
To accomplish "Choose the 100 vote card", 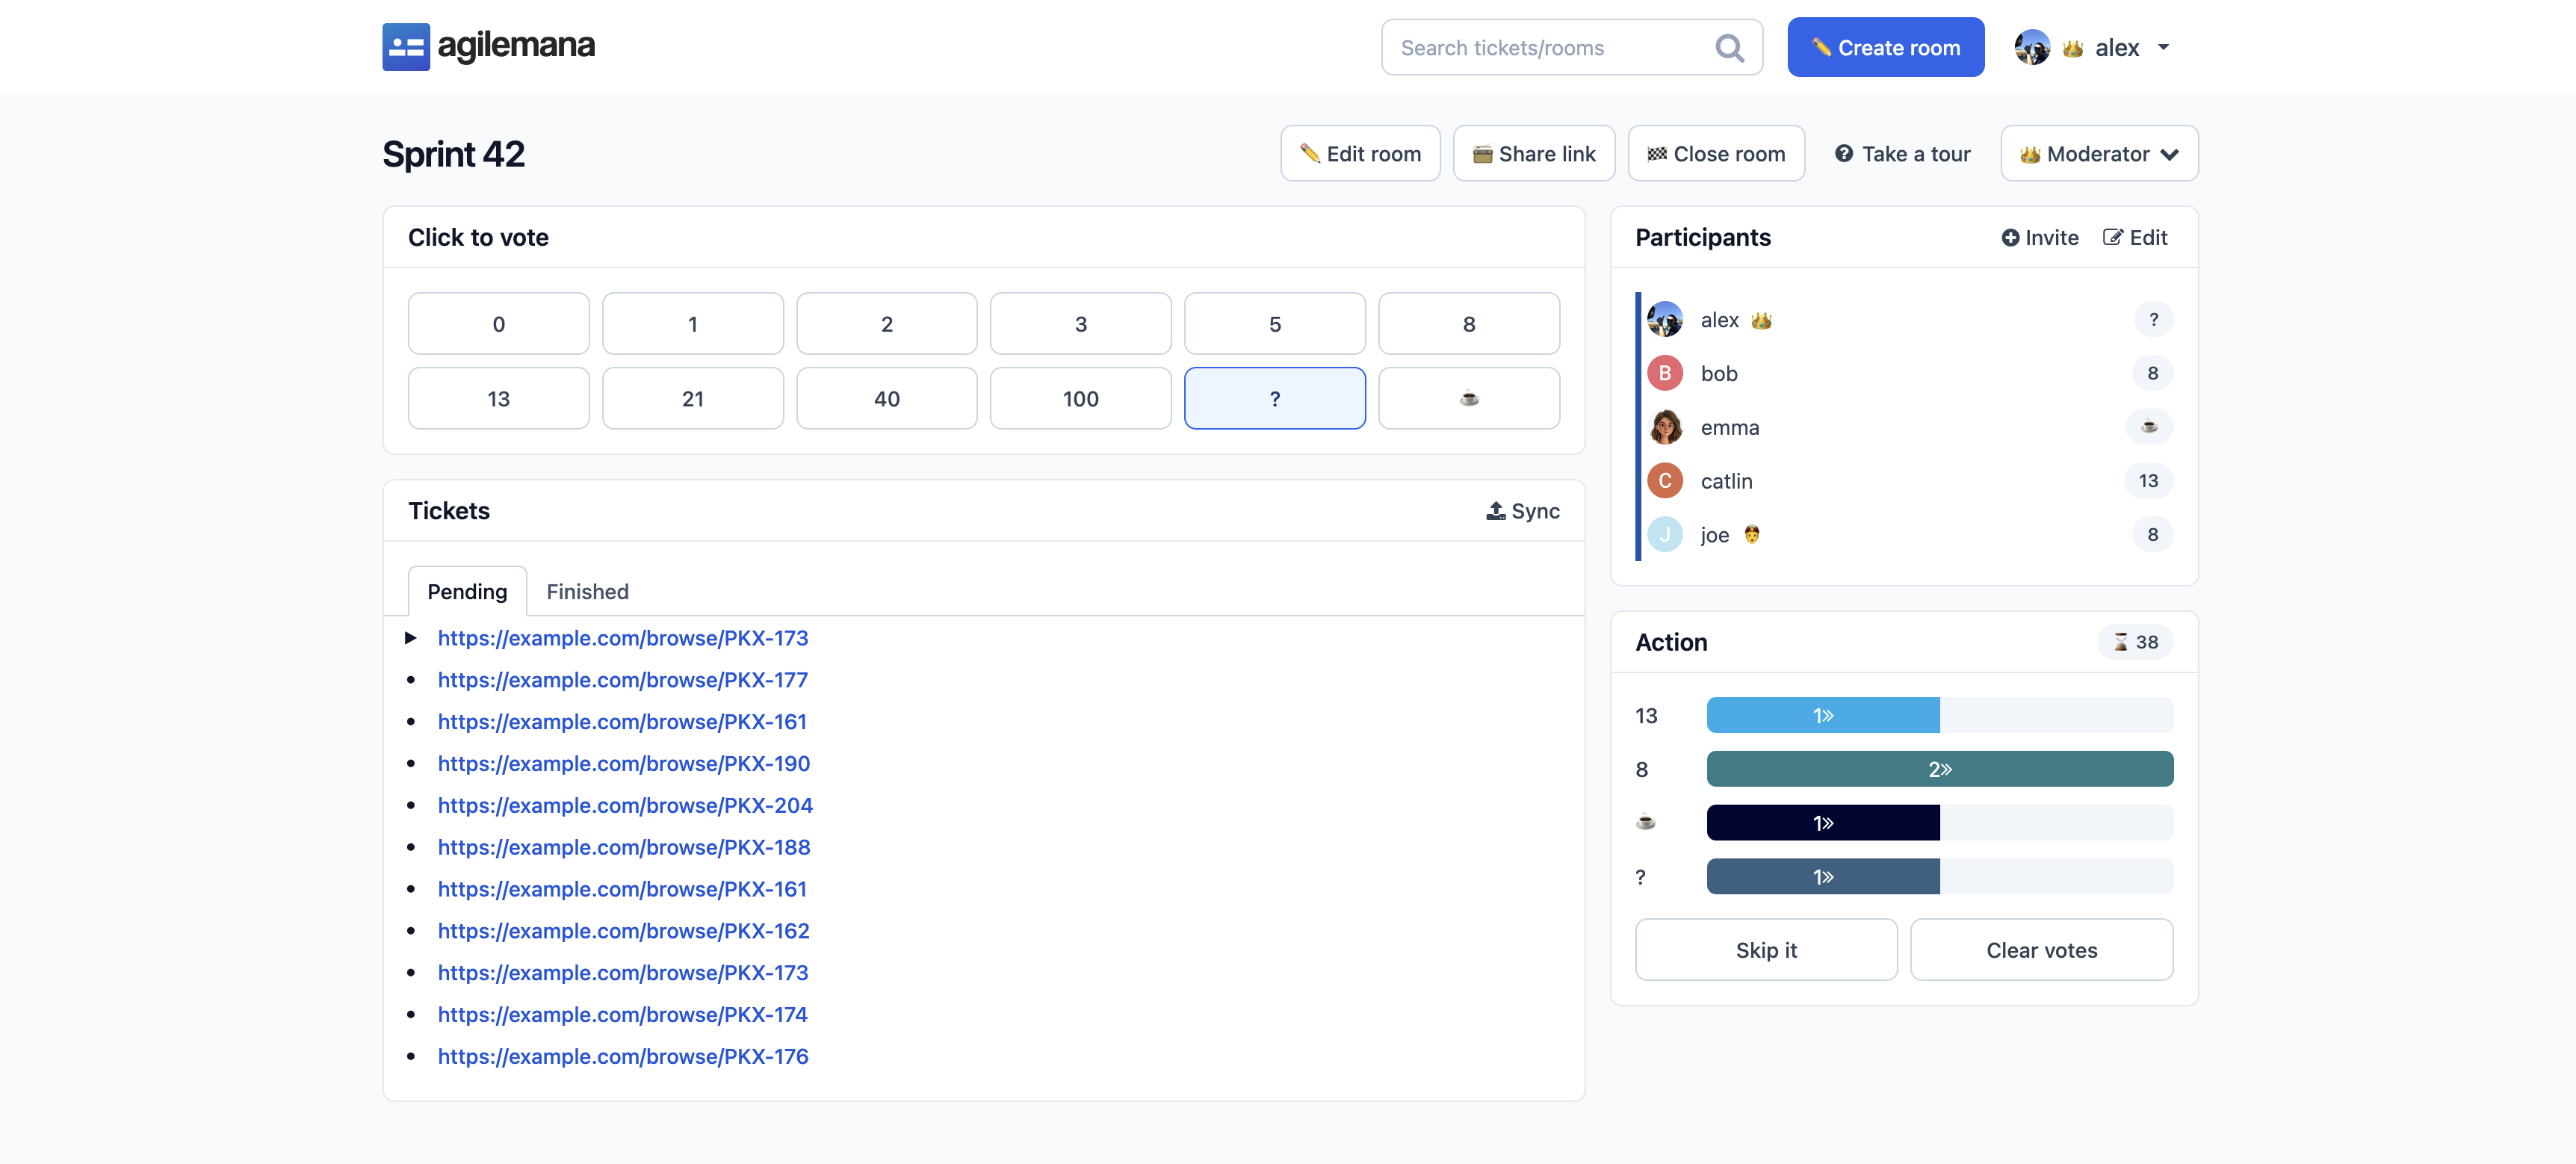I will click(x=1080, y=398).
